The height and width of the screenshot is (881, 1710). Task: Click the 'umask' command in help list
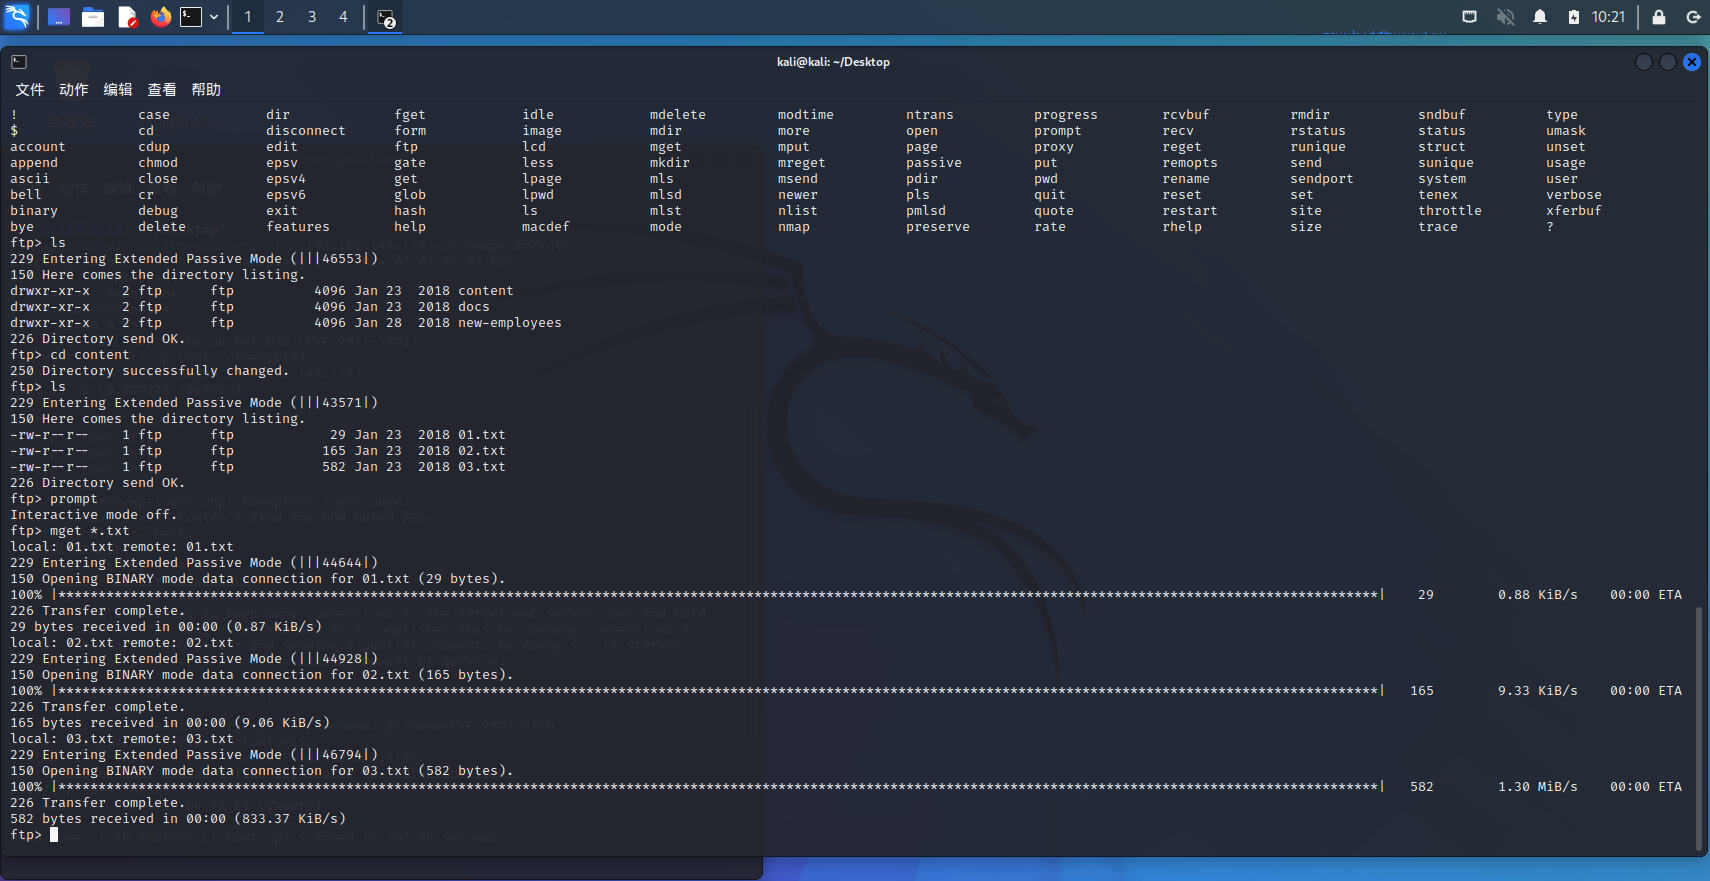click(x=1566, y=131)
